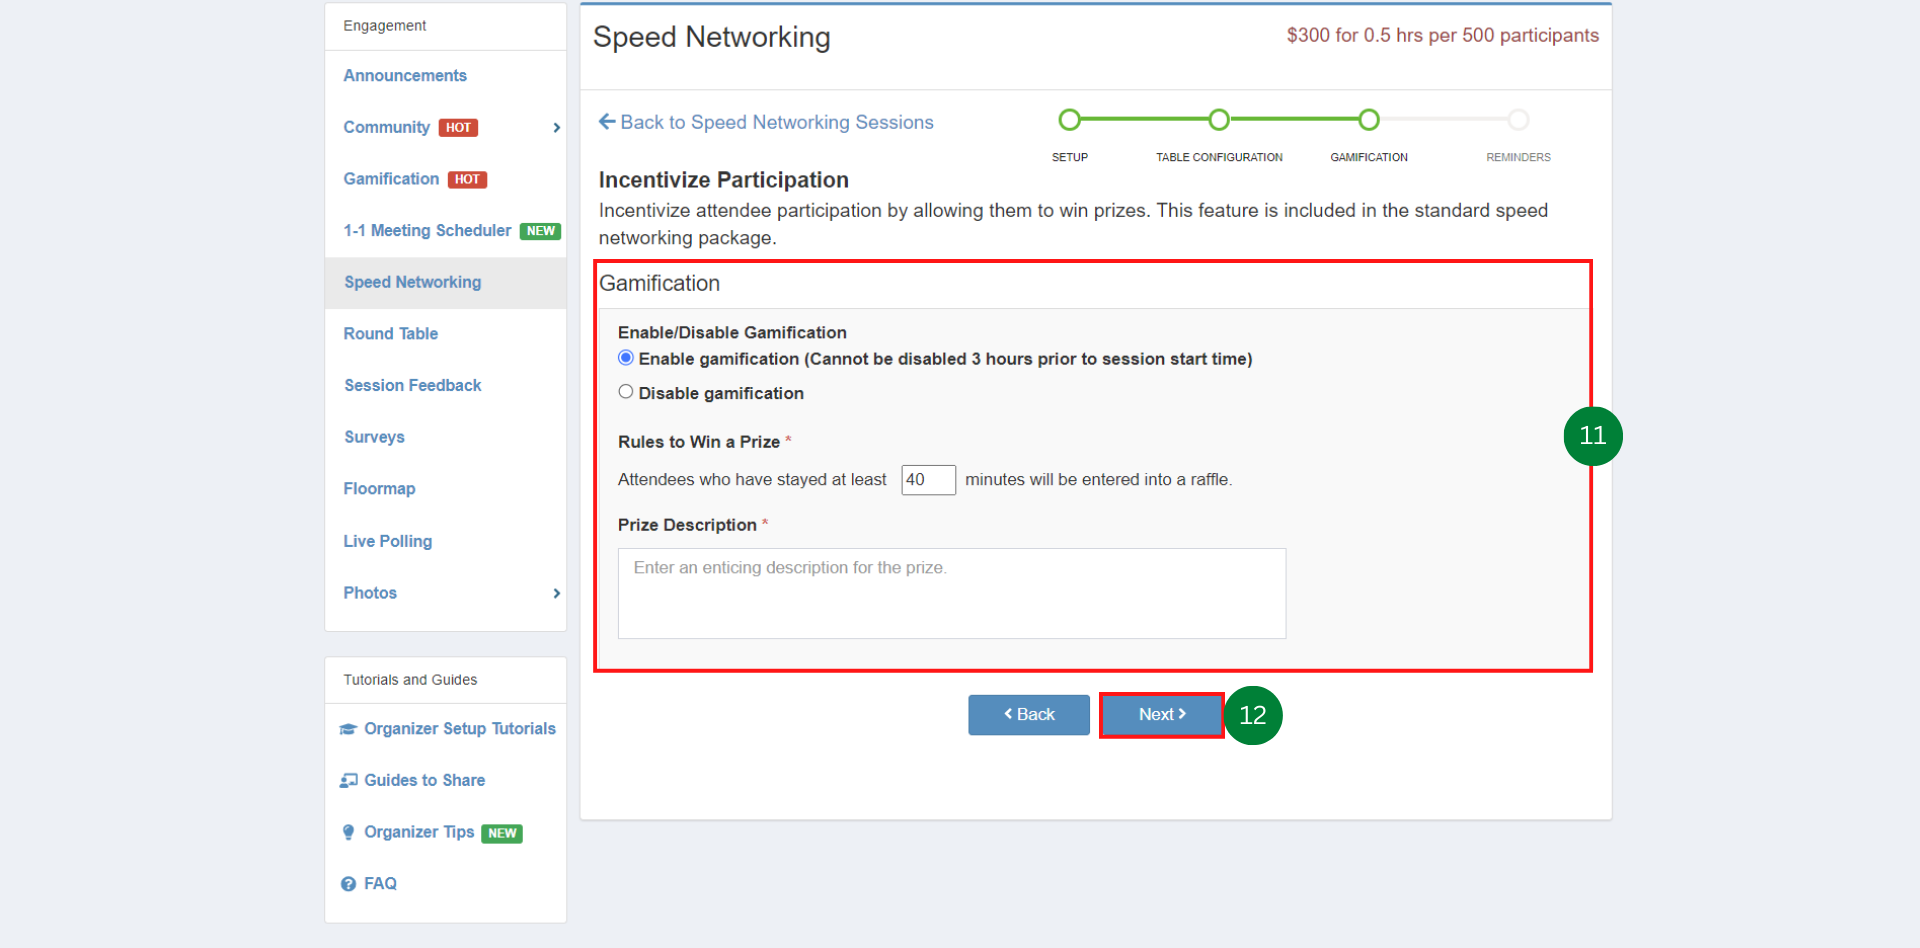The image size is (1920, 948).
Task: Click the Next button
Action: tap(1160, 714)
